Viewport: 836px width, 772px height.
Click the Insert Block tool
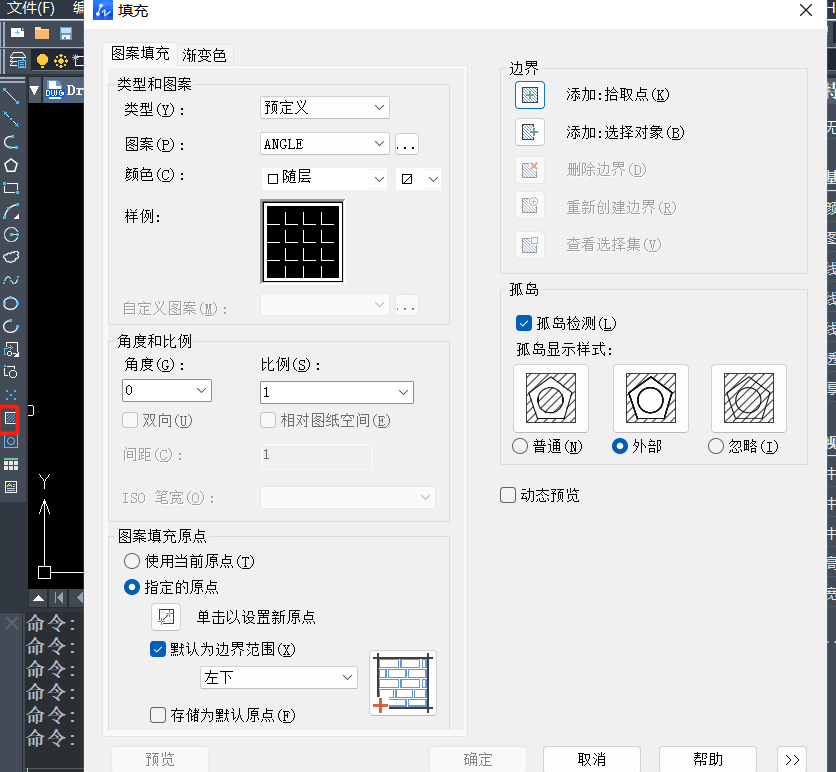(11, 349)
